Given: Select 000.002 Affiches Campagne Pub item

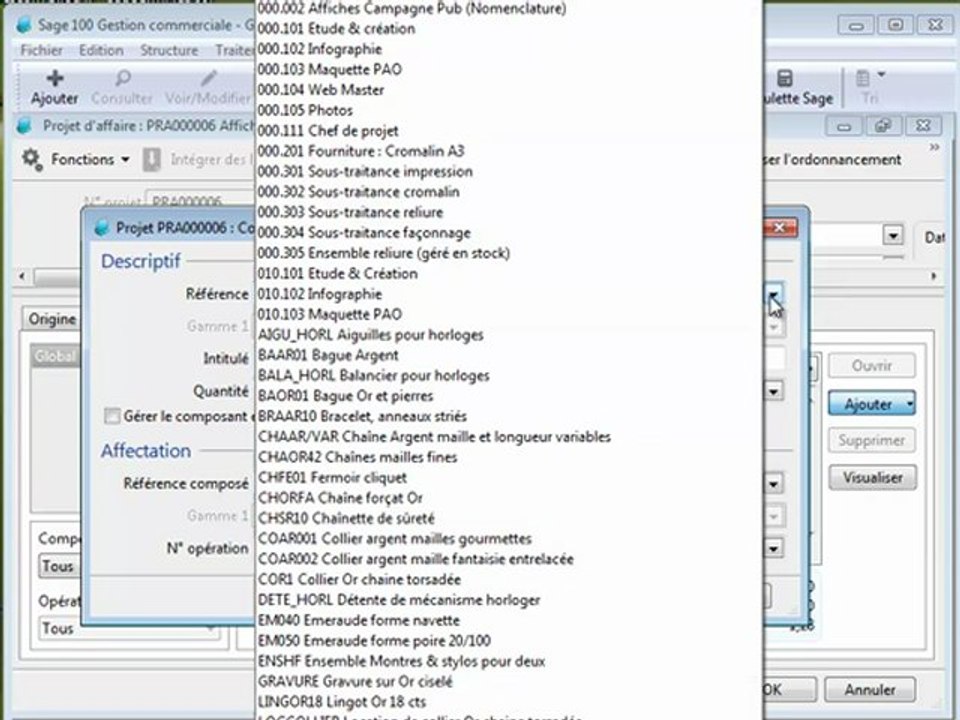Looking at the screenshot, I should point(411,9).
